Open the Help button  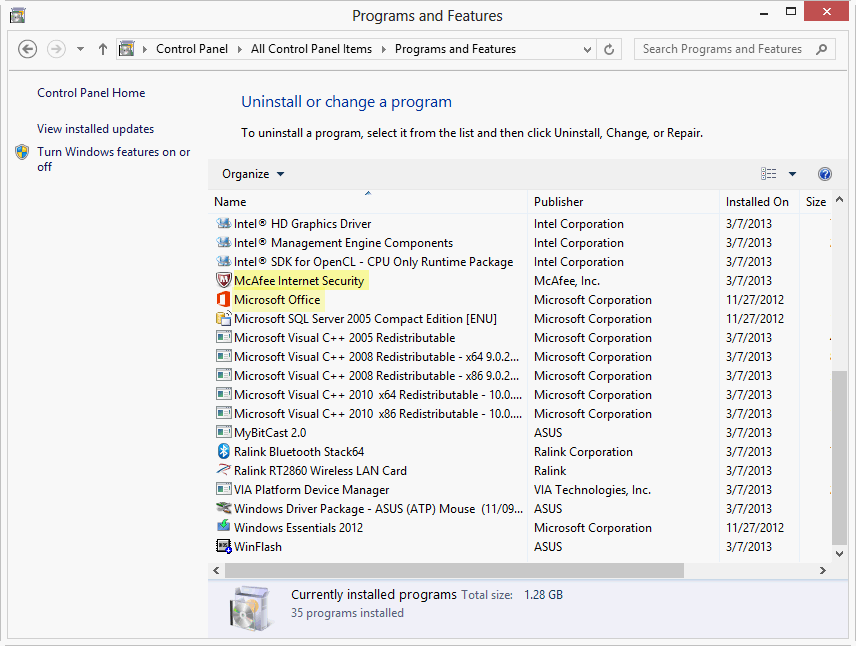[x=825, y=174]
